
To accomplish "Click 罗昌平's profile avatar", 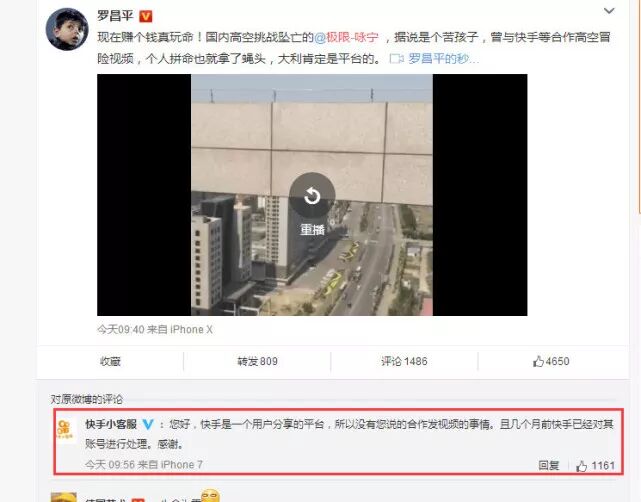I will pyautogui.click(x=67, y=29).
